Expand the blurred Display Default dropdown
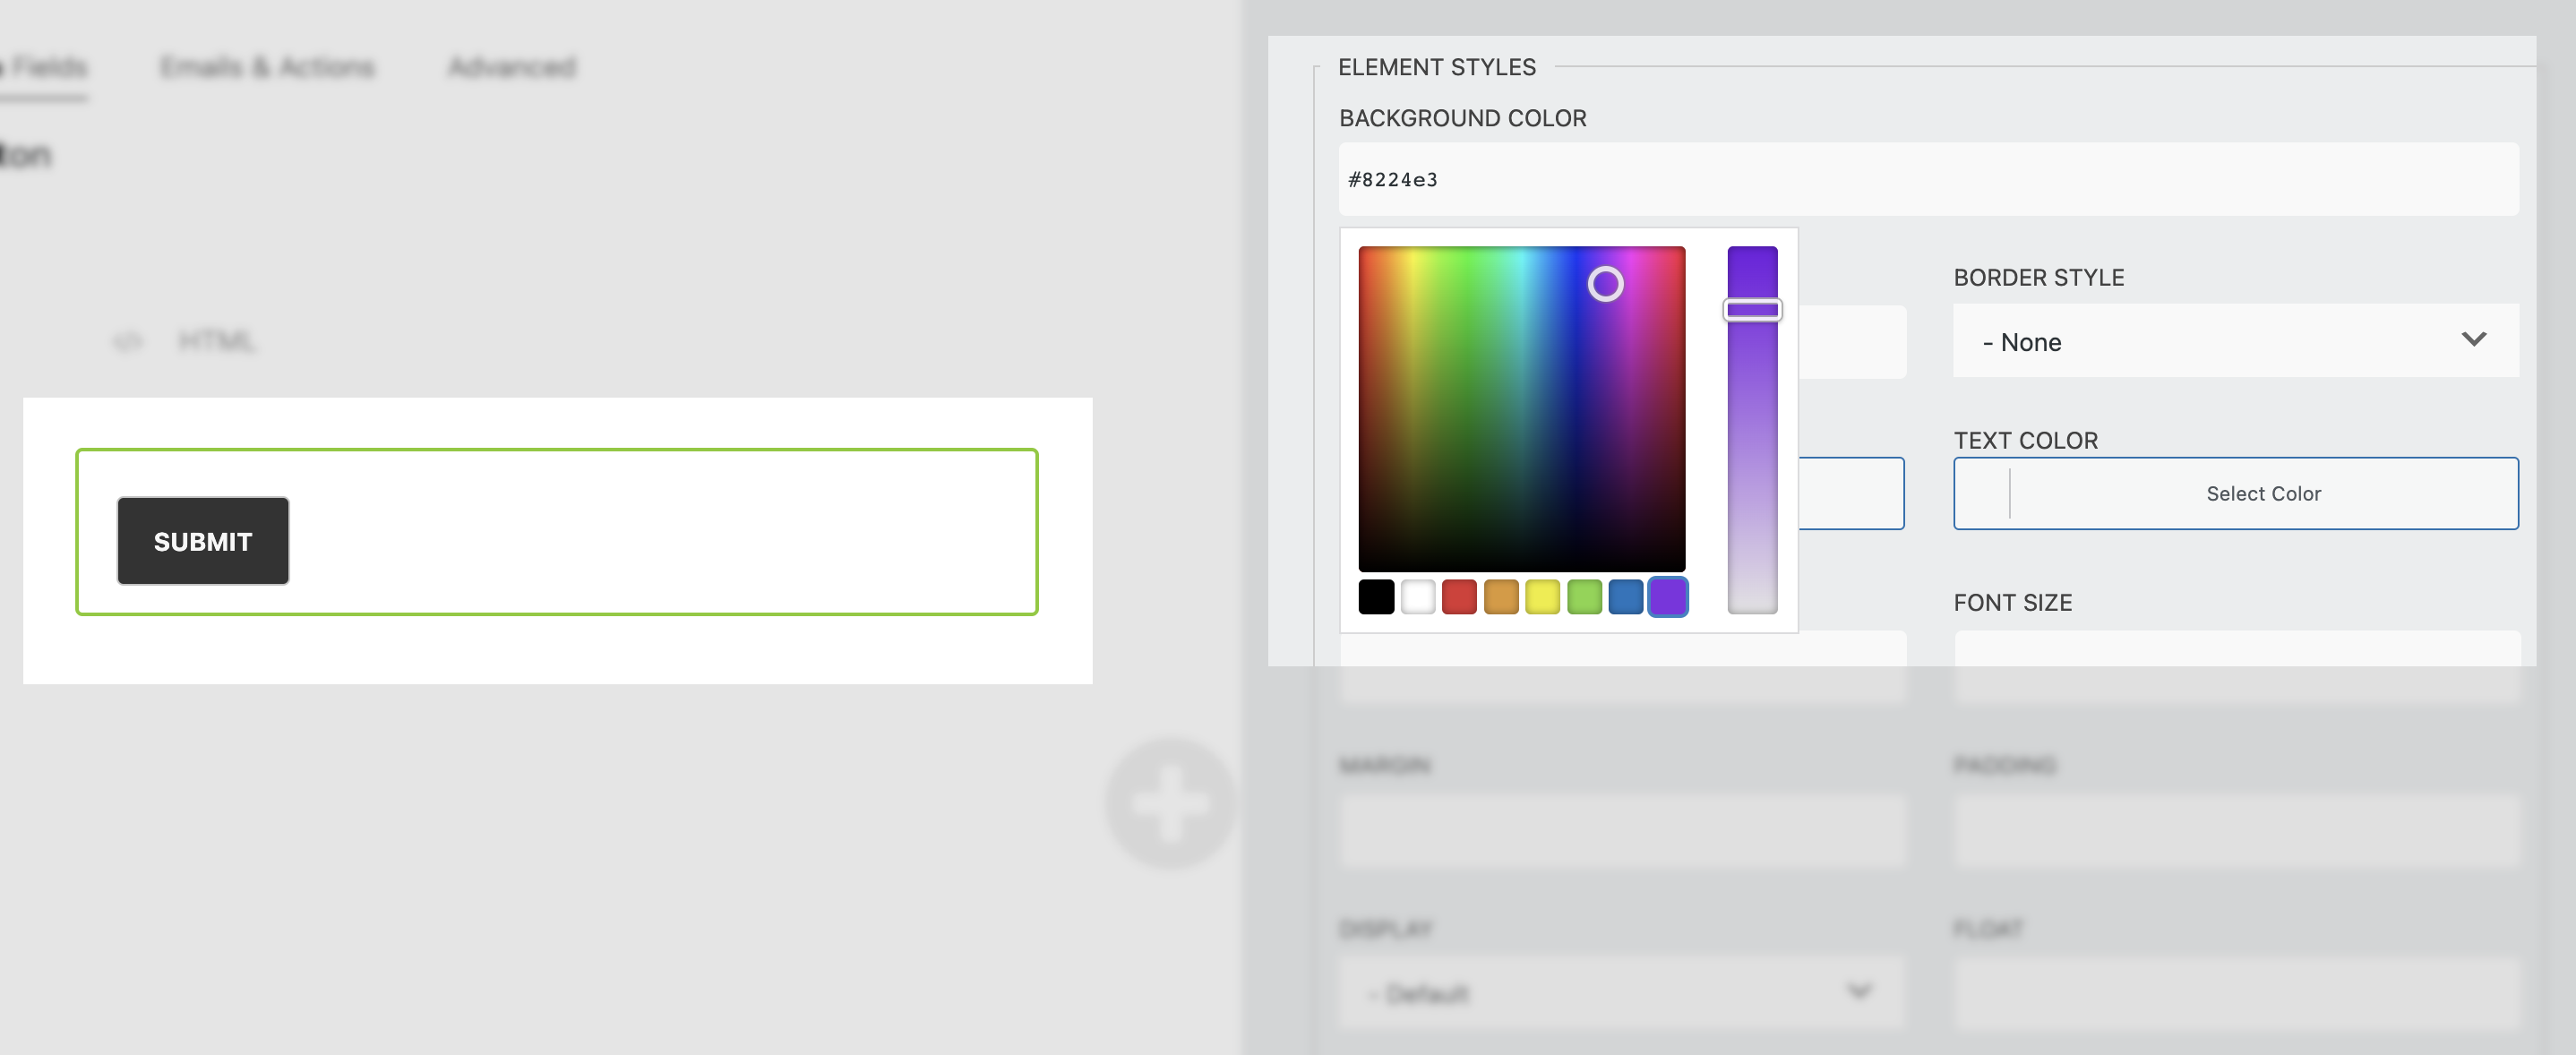This screenshot has height=1055, width=2576. point(1621,992)
